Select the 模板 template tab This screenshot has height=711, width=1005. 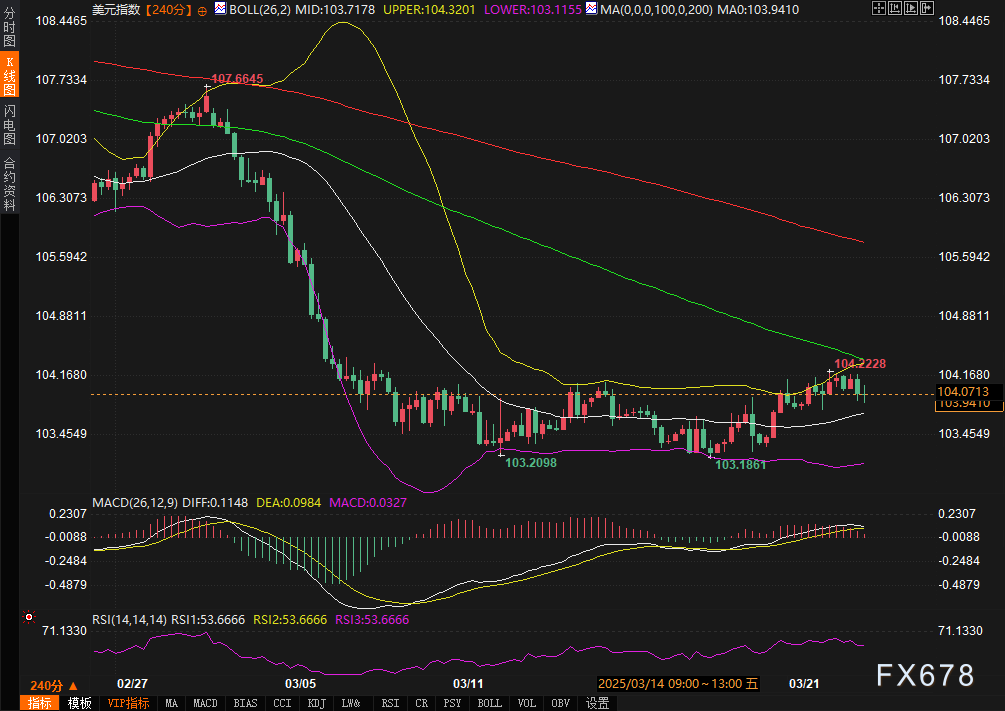point(80,703)
